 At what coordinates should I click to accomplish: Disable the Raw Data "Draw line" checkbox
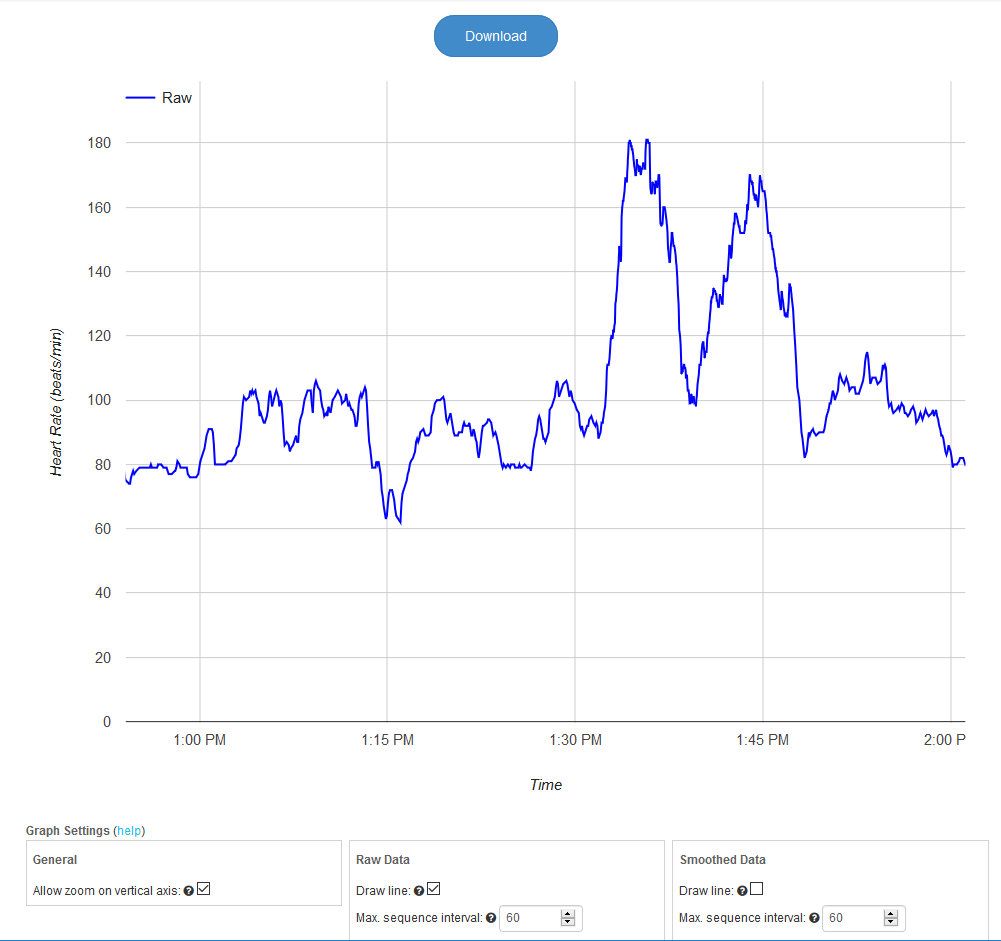[x=431, y=888]
